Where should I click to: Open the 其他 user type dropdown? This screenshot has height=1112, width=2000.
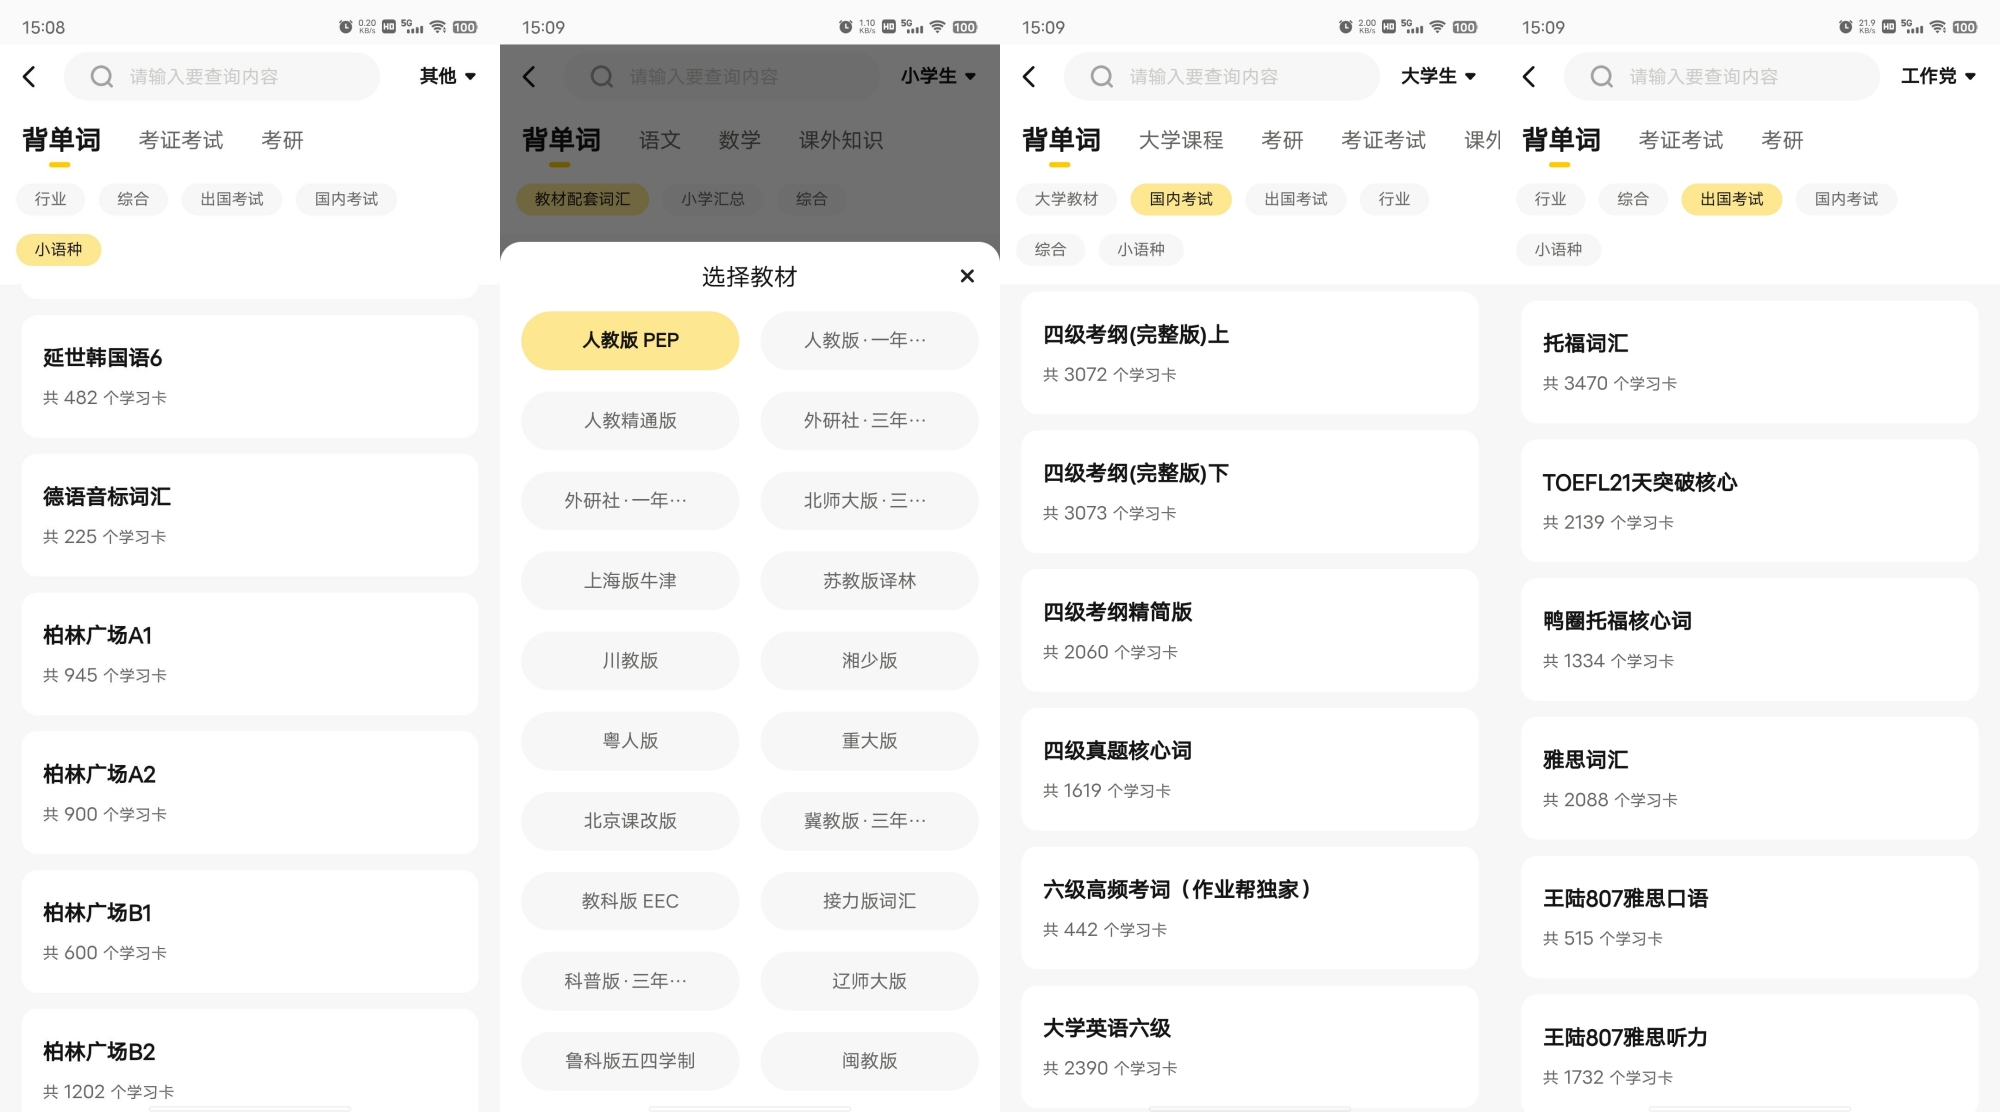click(x=447, y=76)
